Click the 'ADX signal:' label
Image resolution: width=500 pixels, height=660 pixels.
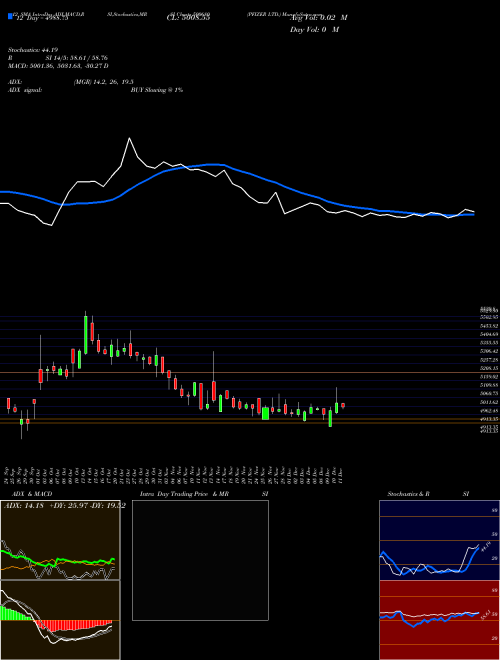coord(25,90)
